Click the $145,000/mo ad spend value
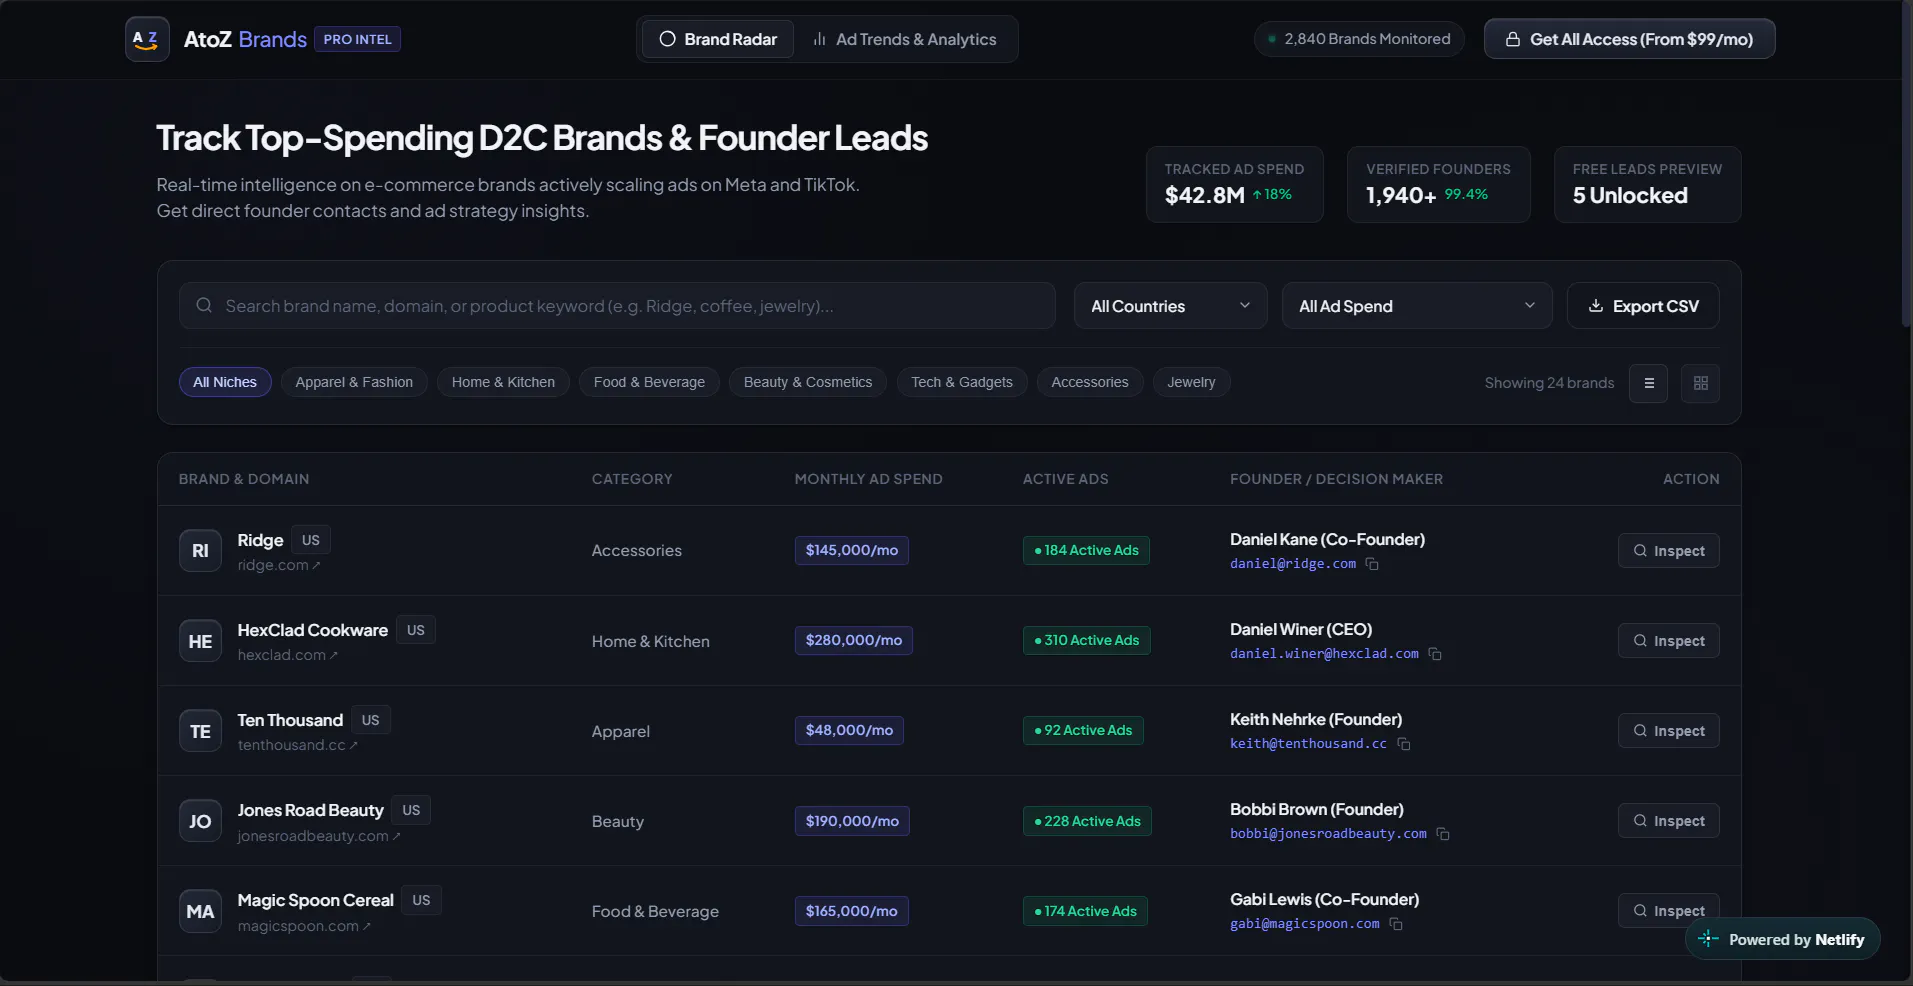This screenshot has width=1913, height=986. pos(852,550)
